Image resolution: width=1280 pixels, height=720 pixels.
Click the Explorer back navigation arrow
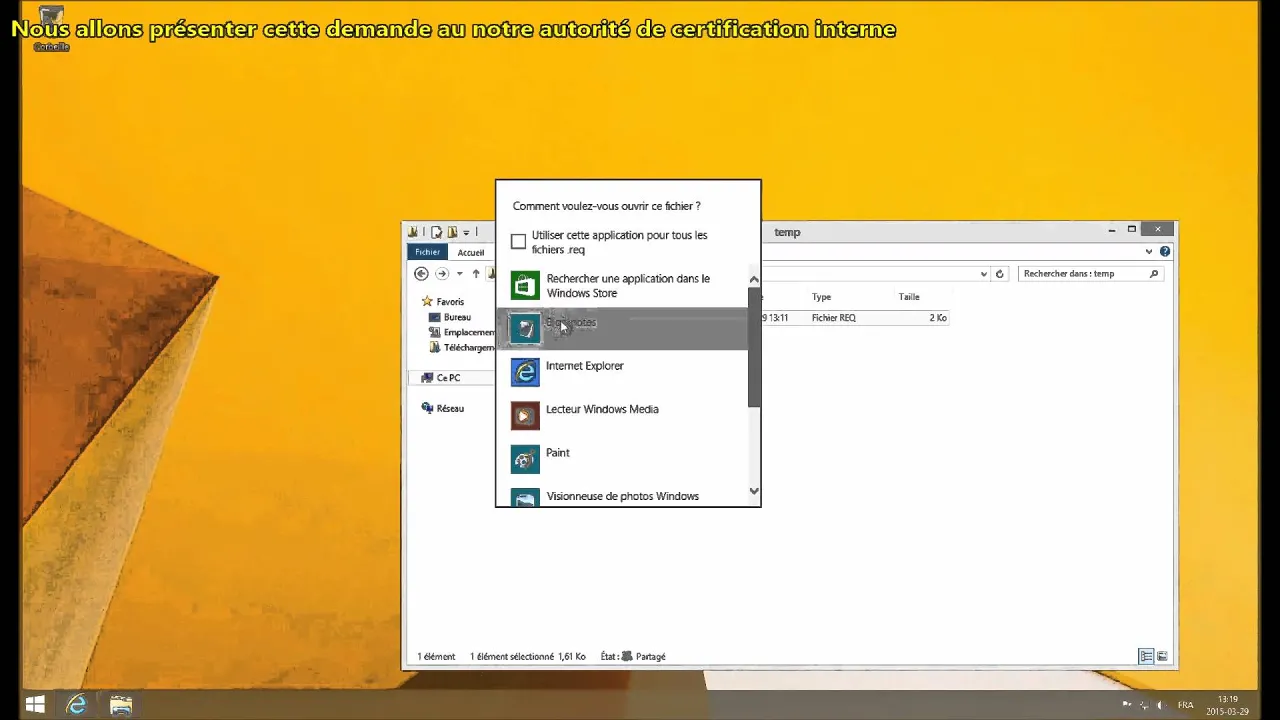coord(421,274)
